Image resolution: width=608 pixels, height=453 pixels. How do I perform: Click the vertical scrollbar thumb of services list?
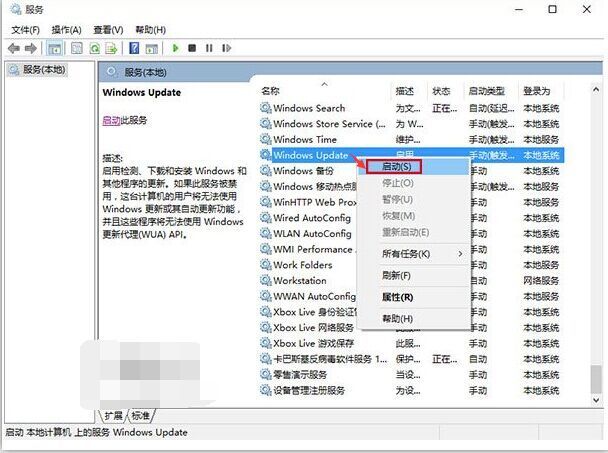tap(596, 379)
